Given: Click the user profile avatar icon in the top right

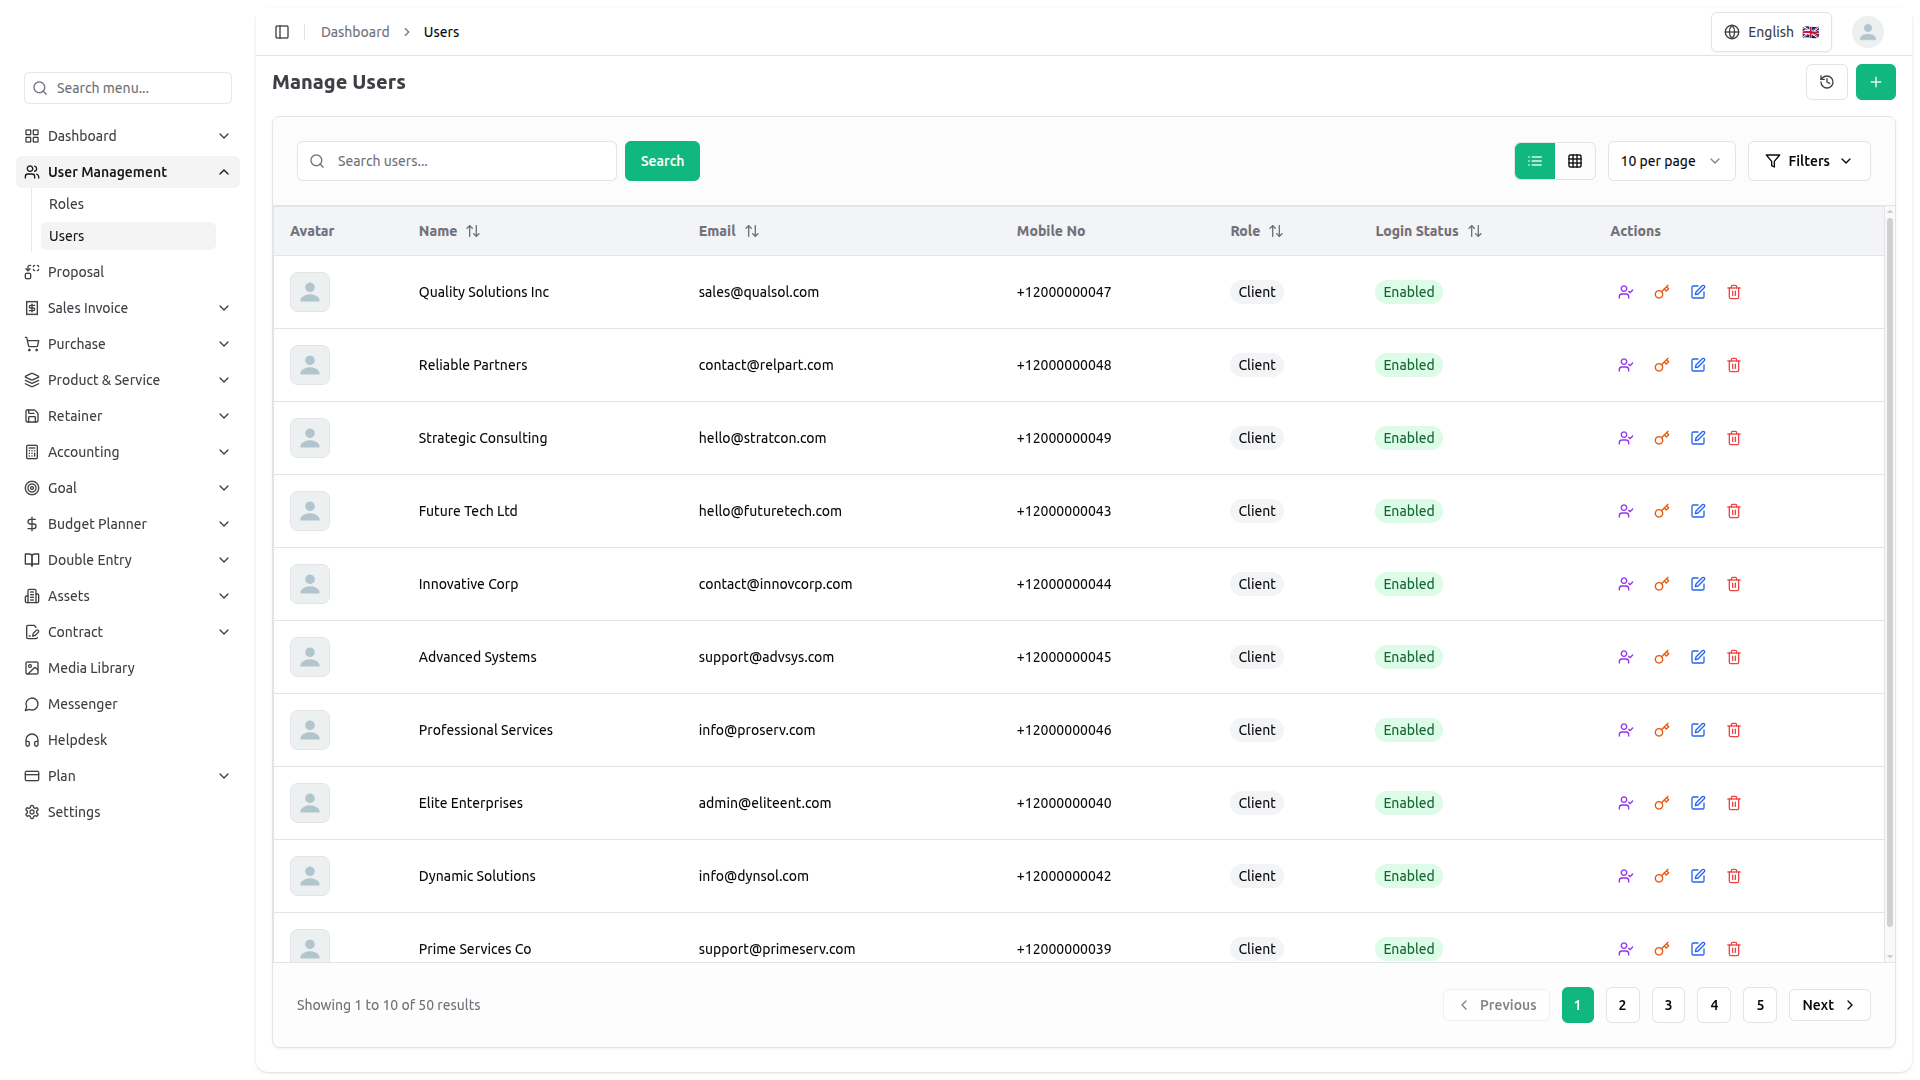Looking at the screenshot, I should (x=1867, y=32).
